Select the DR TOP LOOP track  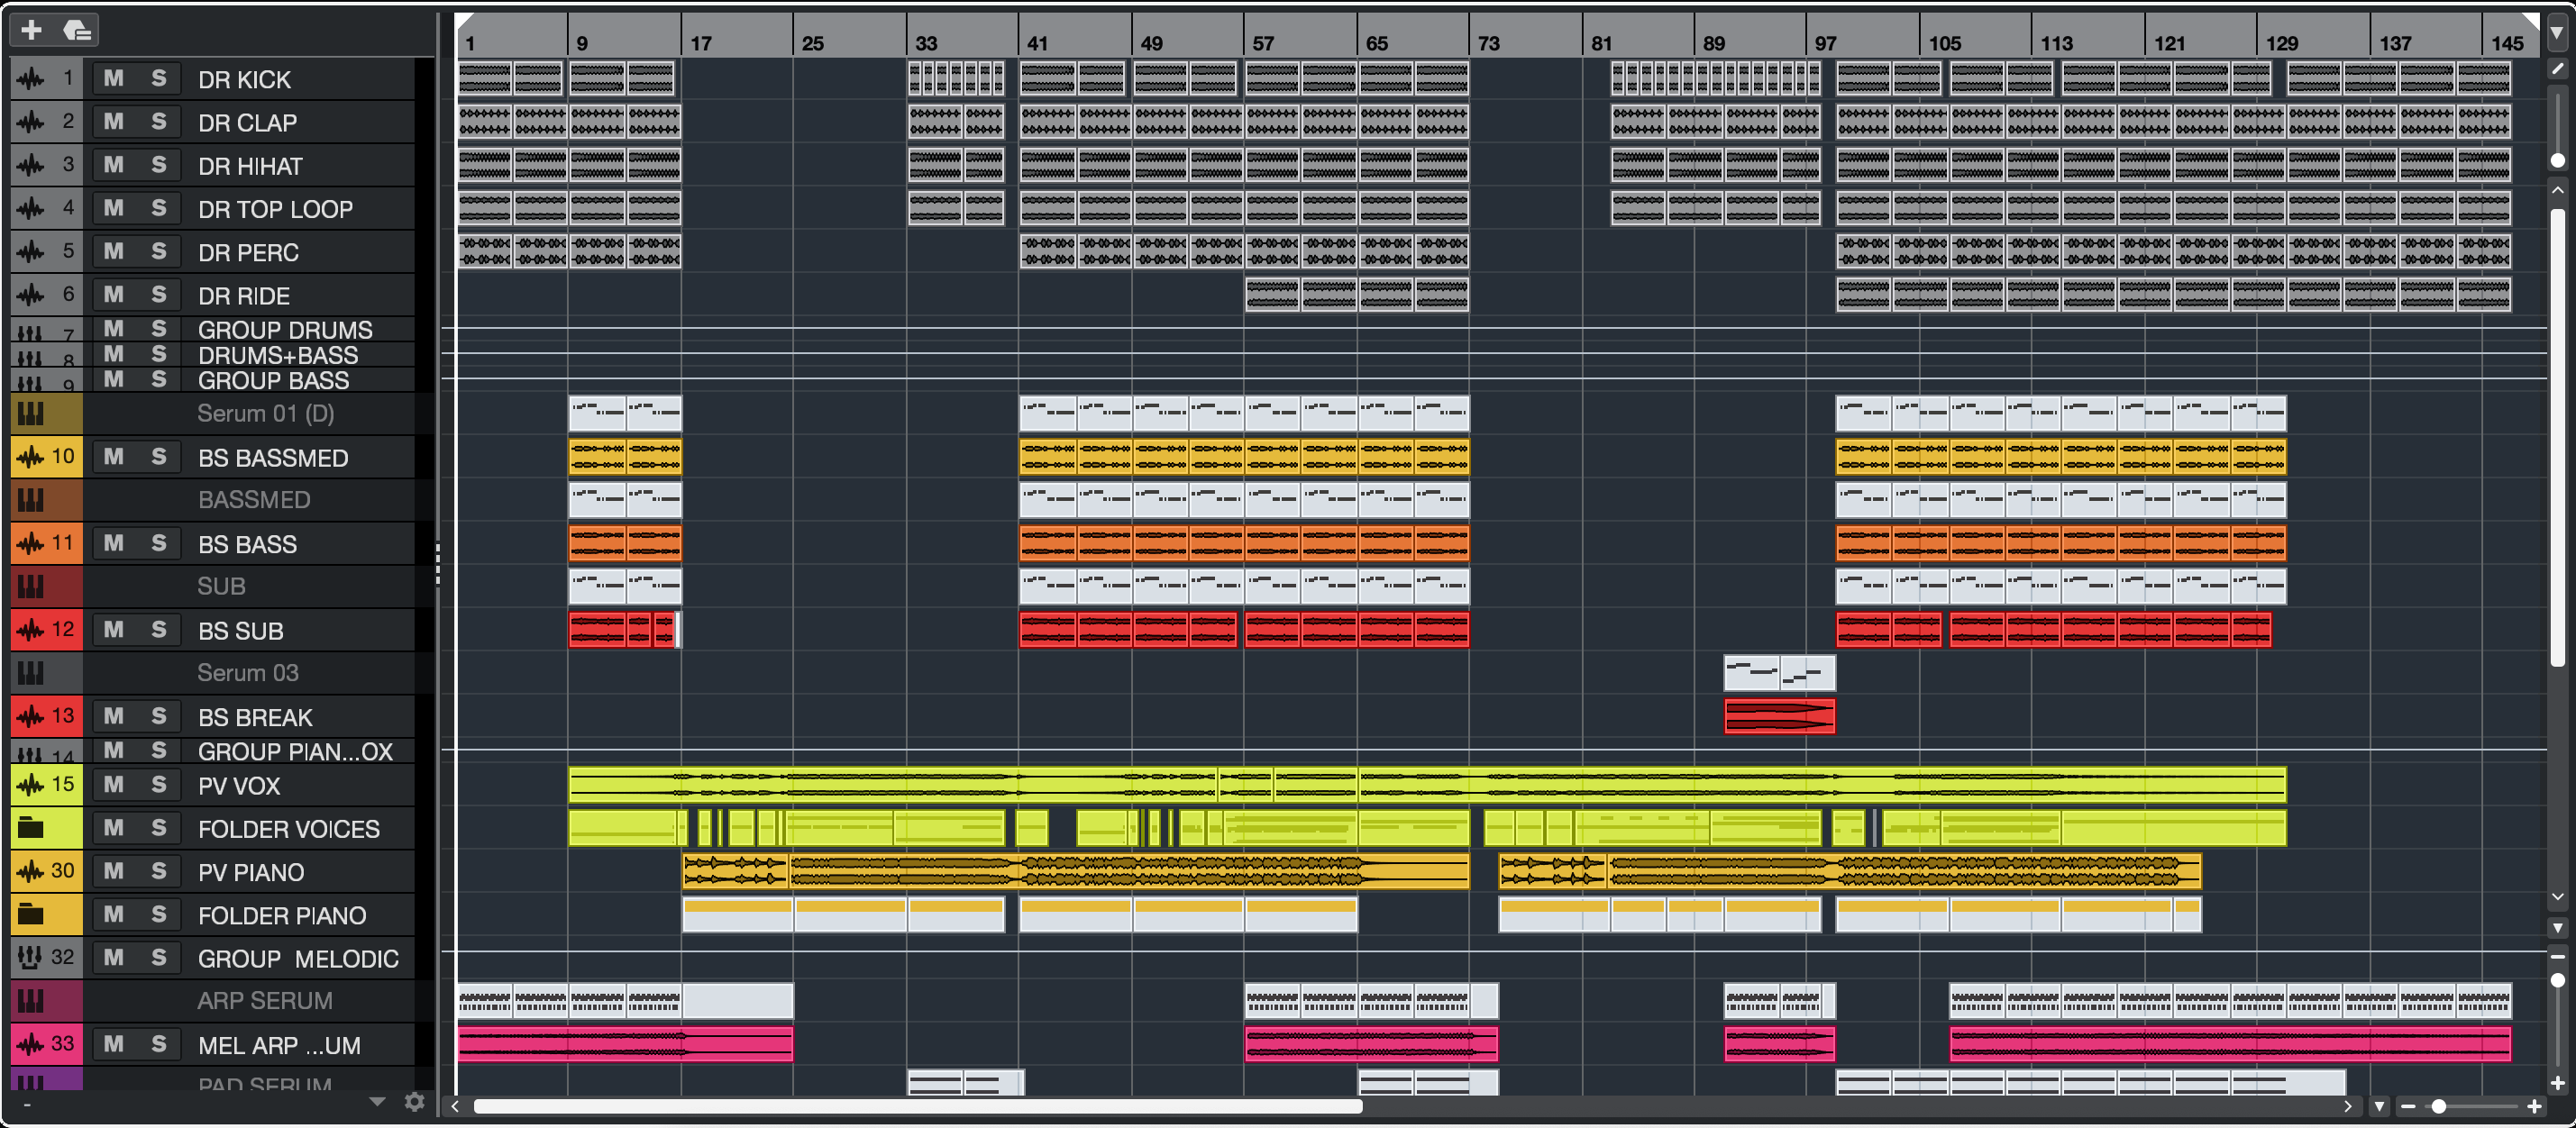[x=275, y=209]
